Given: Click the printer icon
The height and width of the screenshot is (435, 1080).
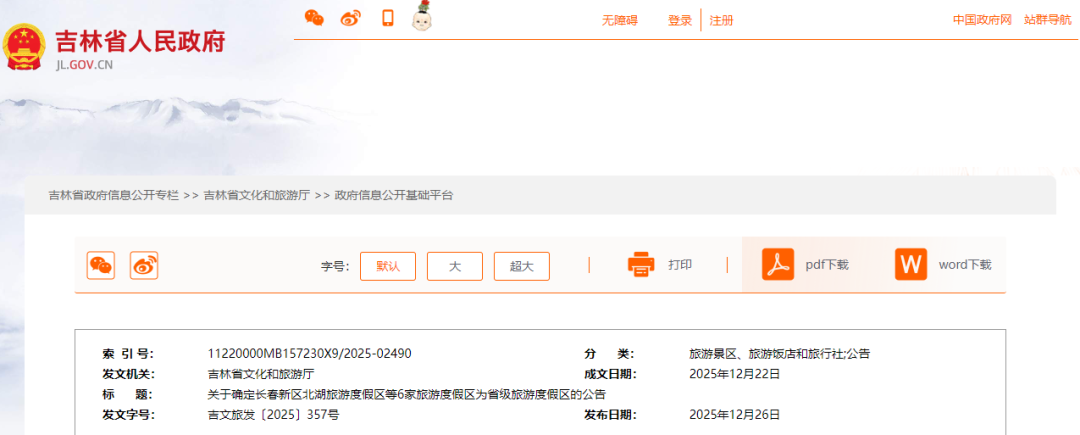Looking at the screenshot, I should pos(641,265).
